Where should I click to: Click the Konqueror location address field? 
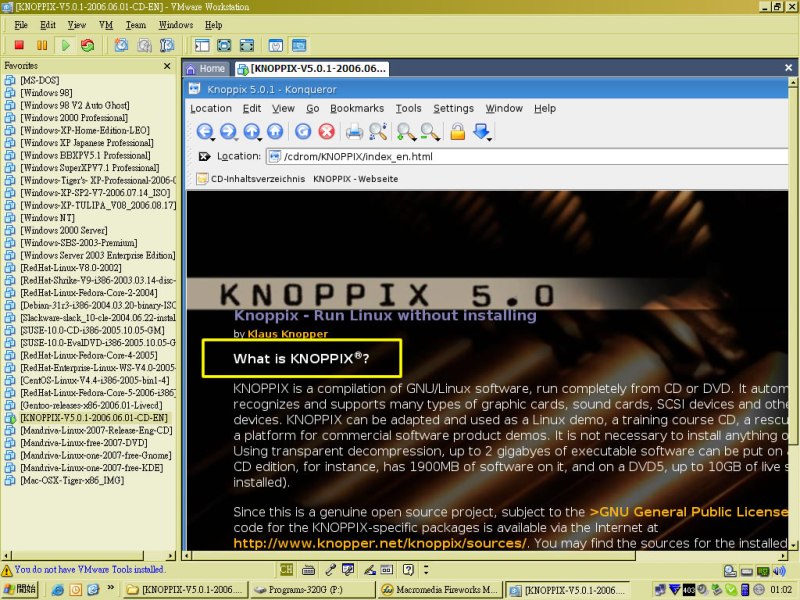click(x=528, y=157)
